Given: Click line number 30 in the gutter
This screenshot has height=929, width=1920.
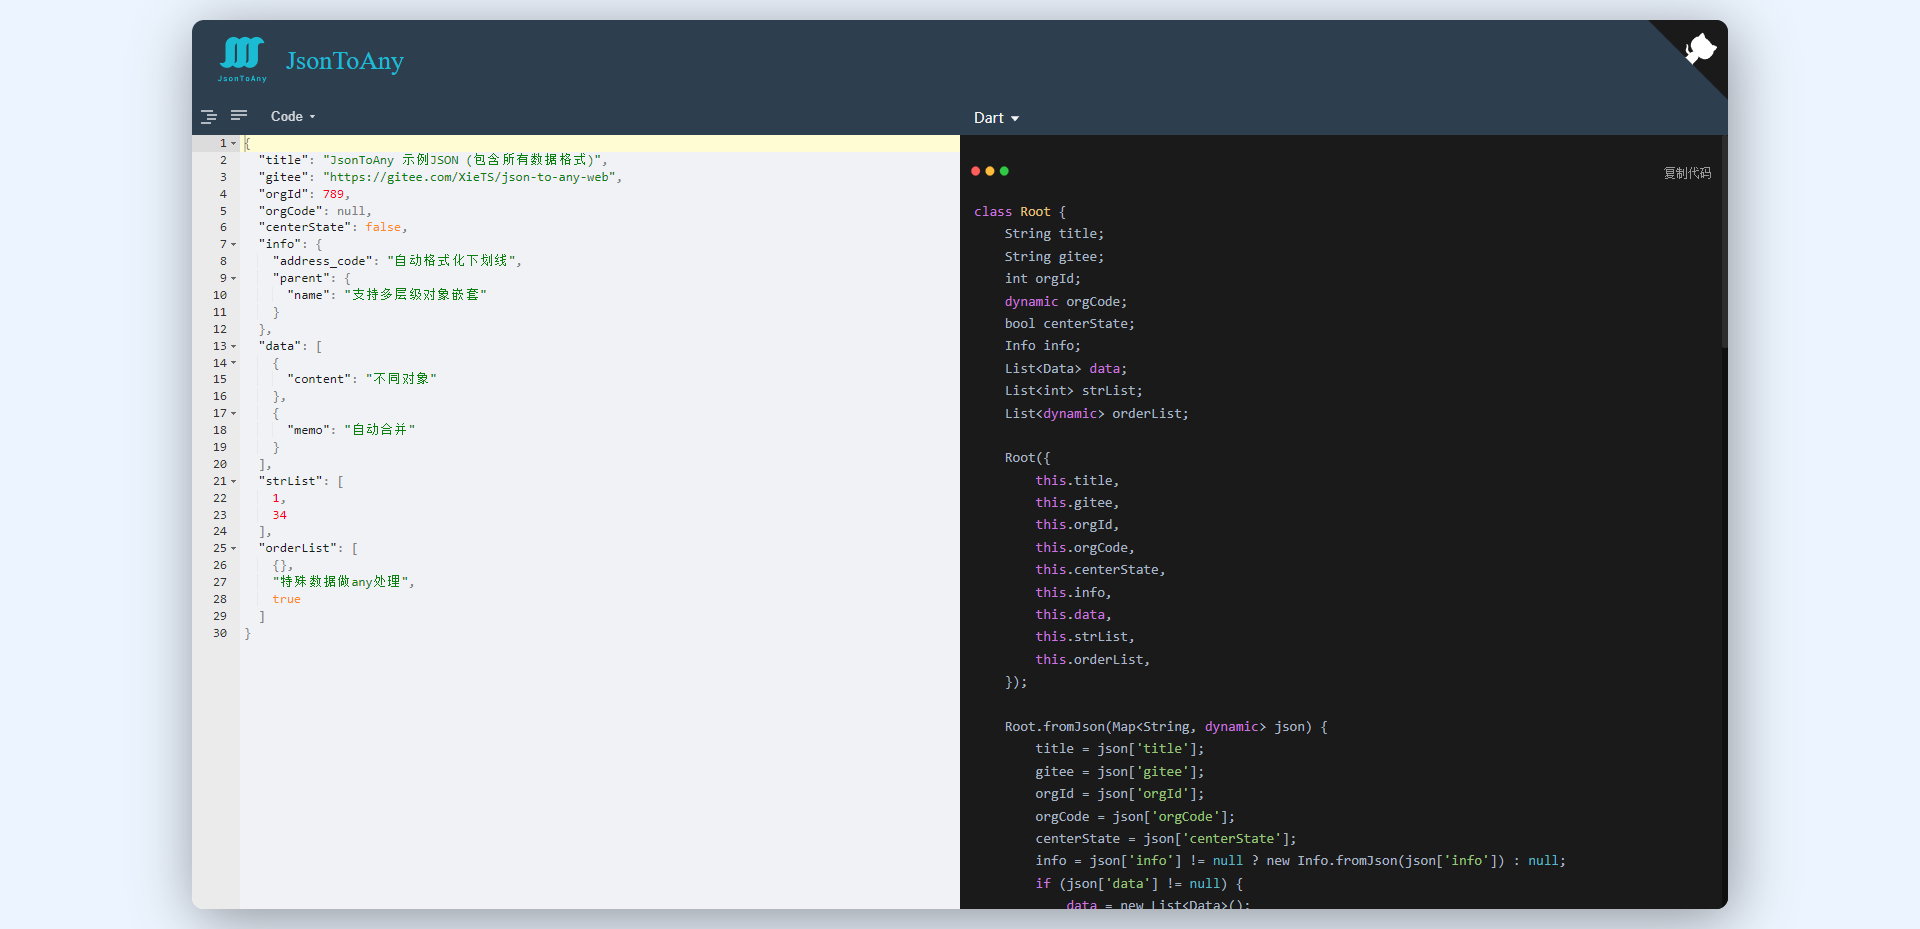Looking at the screenshot, I should click(x=220, y=633).
